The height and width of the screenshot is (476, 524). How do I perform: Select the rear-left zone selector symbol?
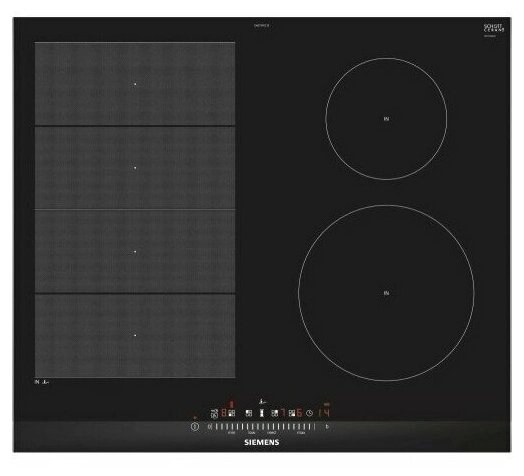(x=249, y=413)
